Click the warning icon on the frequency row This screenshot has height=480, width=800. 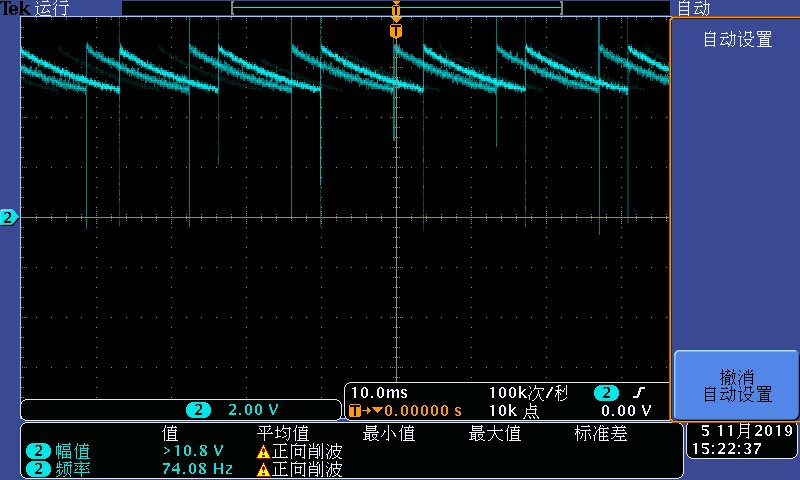263,469
